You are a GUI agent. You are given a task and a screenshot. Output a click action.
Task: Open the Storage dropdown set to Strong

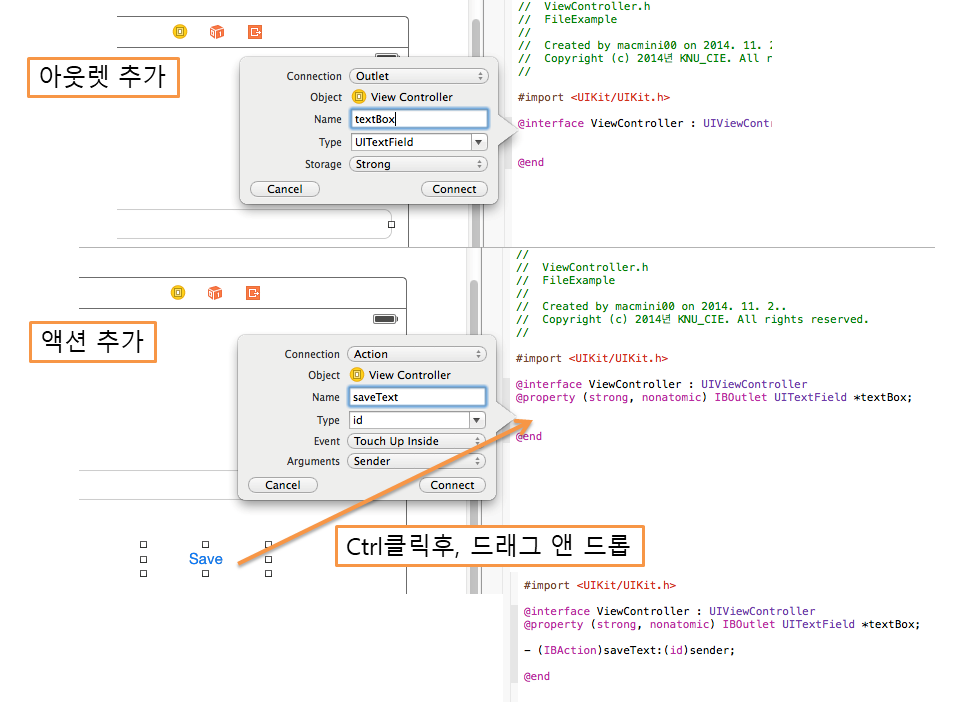tap(418, 164)
